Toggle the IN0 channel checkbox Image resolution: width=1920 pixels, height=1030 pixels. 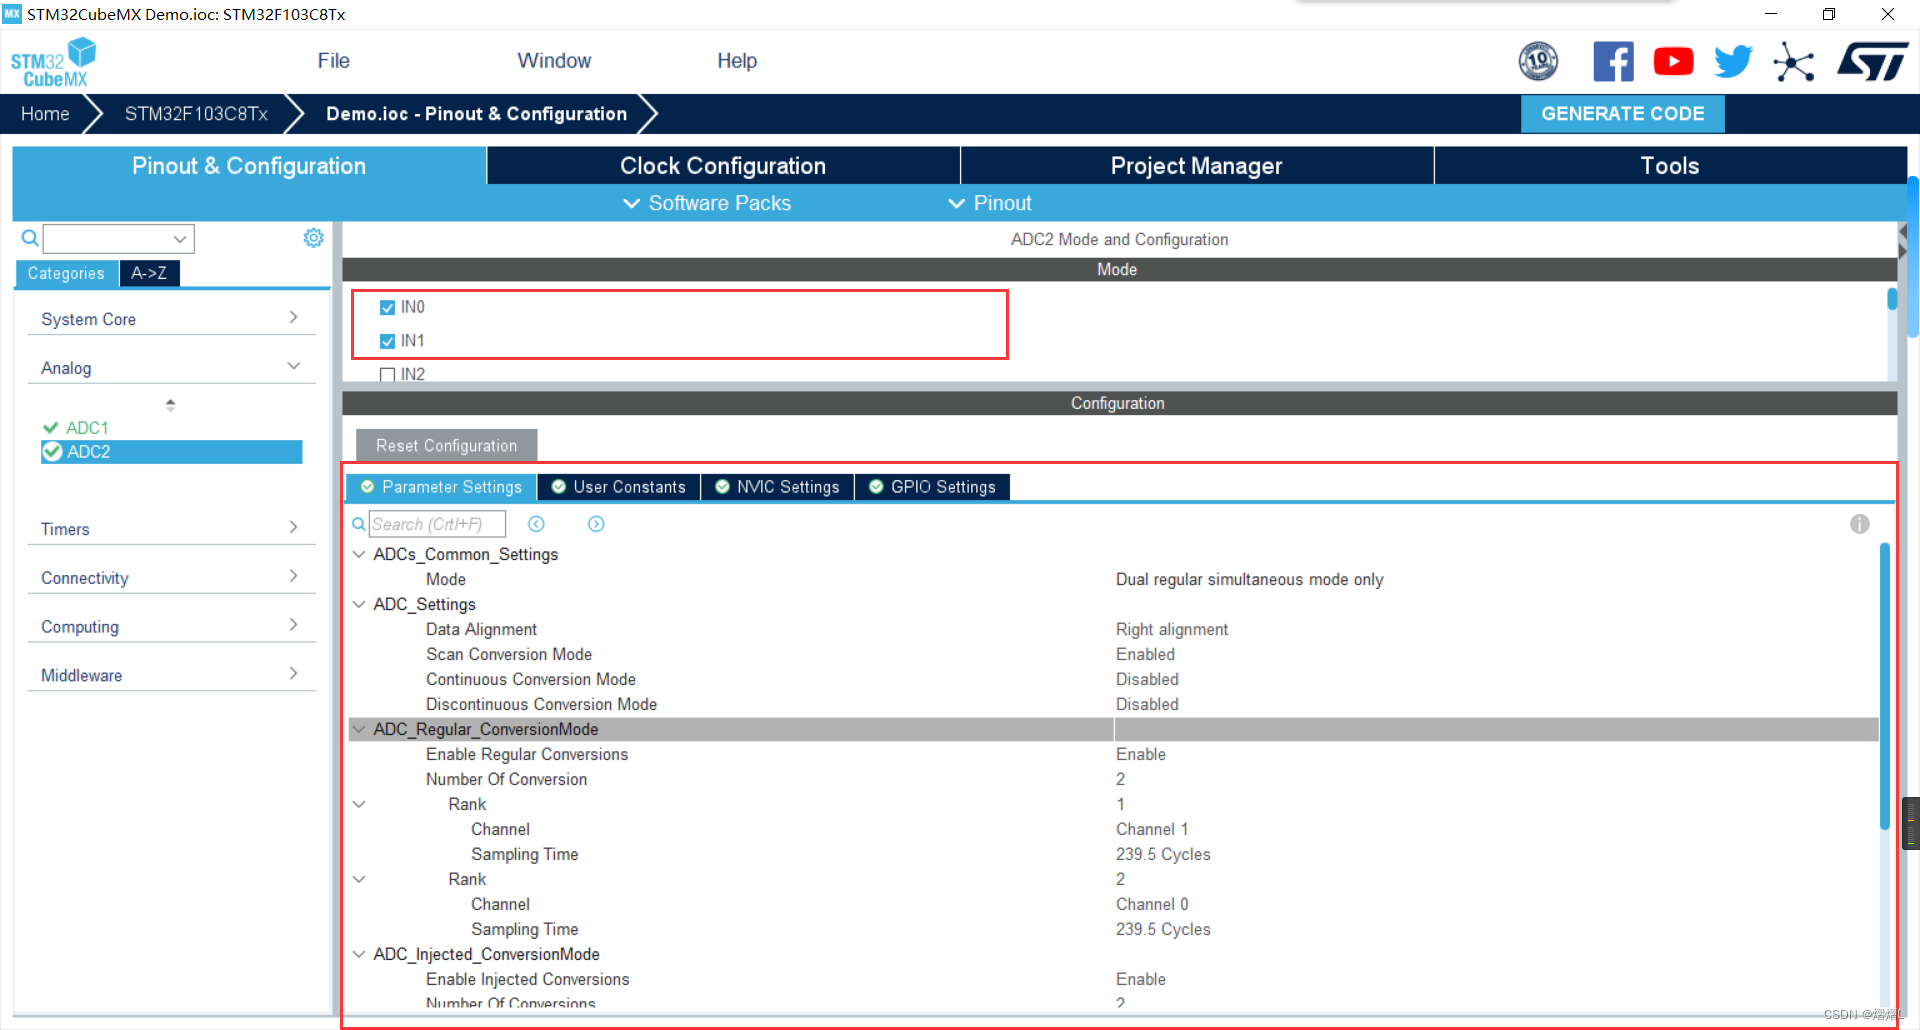pos(387,308)
